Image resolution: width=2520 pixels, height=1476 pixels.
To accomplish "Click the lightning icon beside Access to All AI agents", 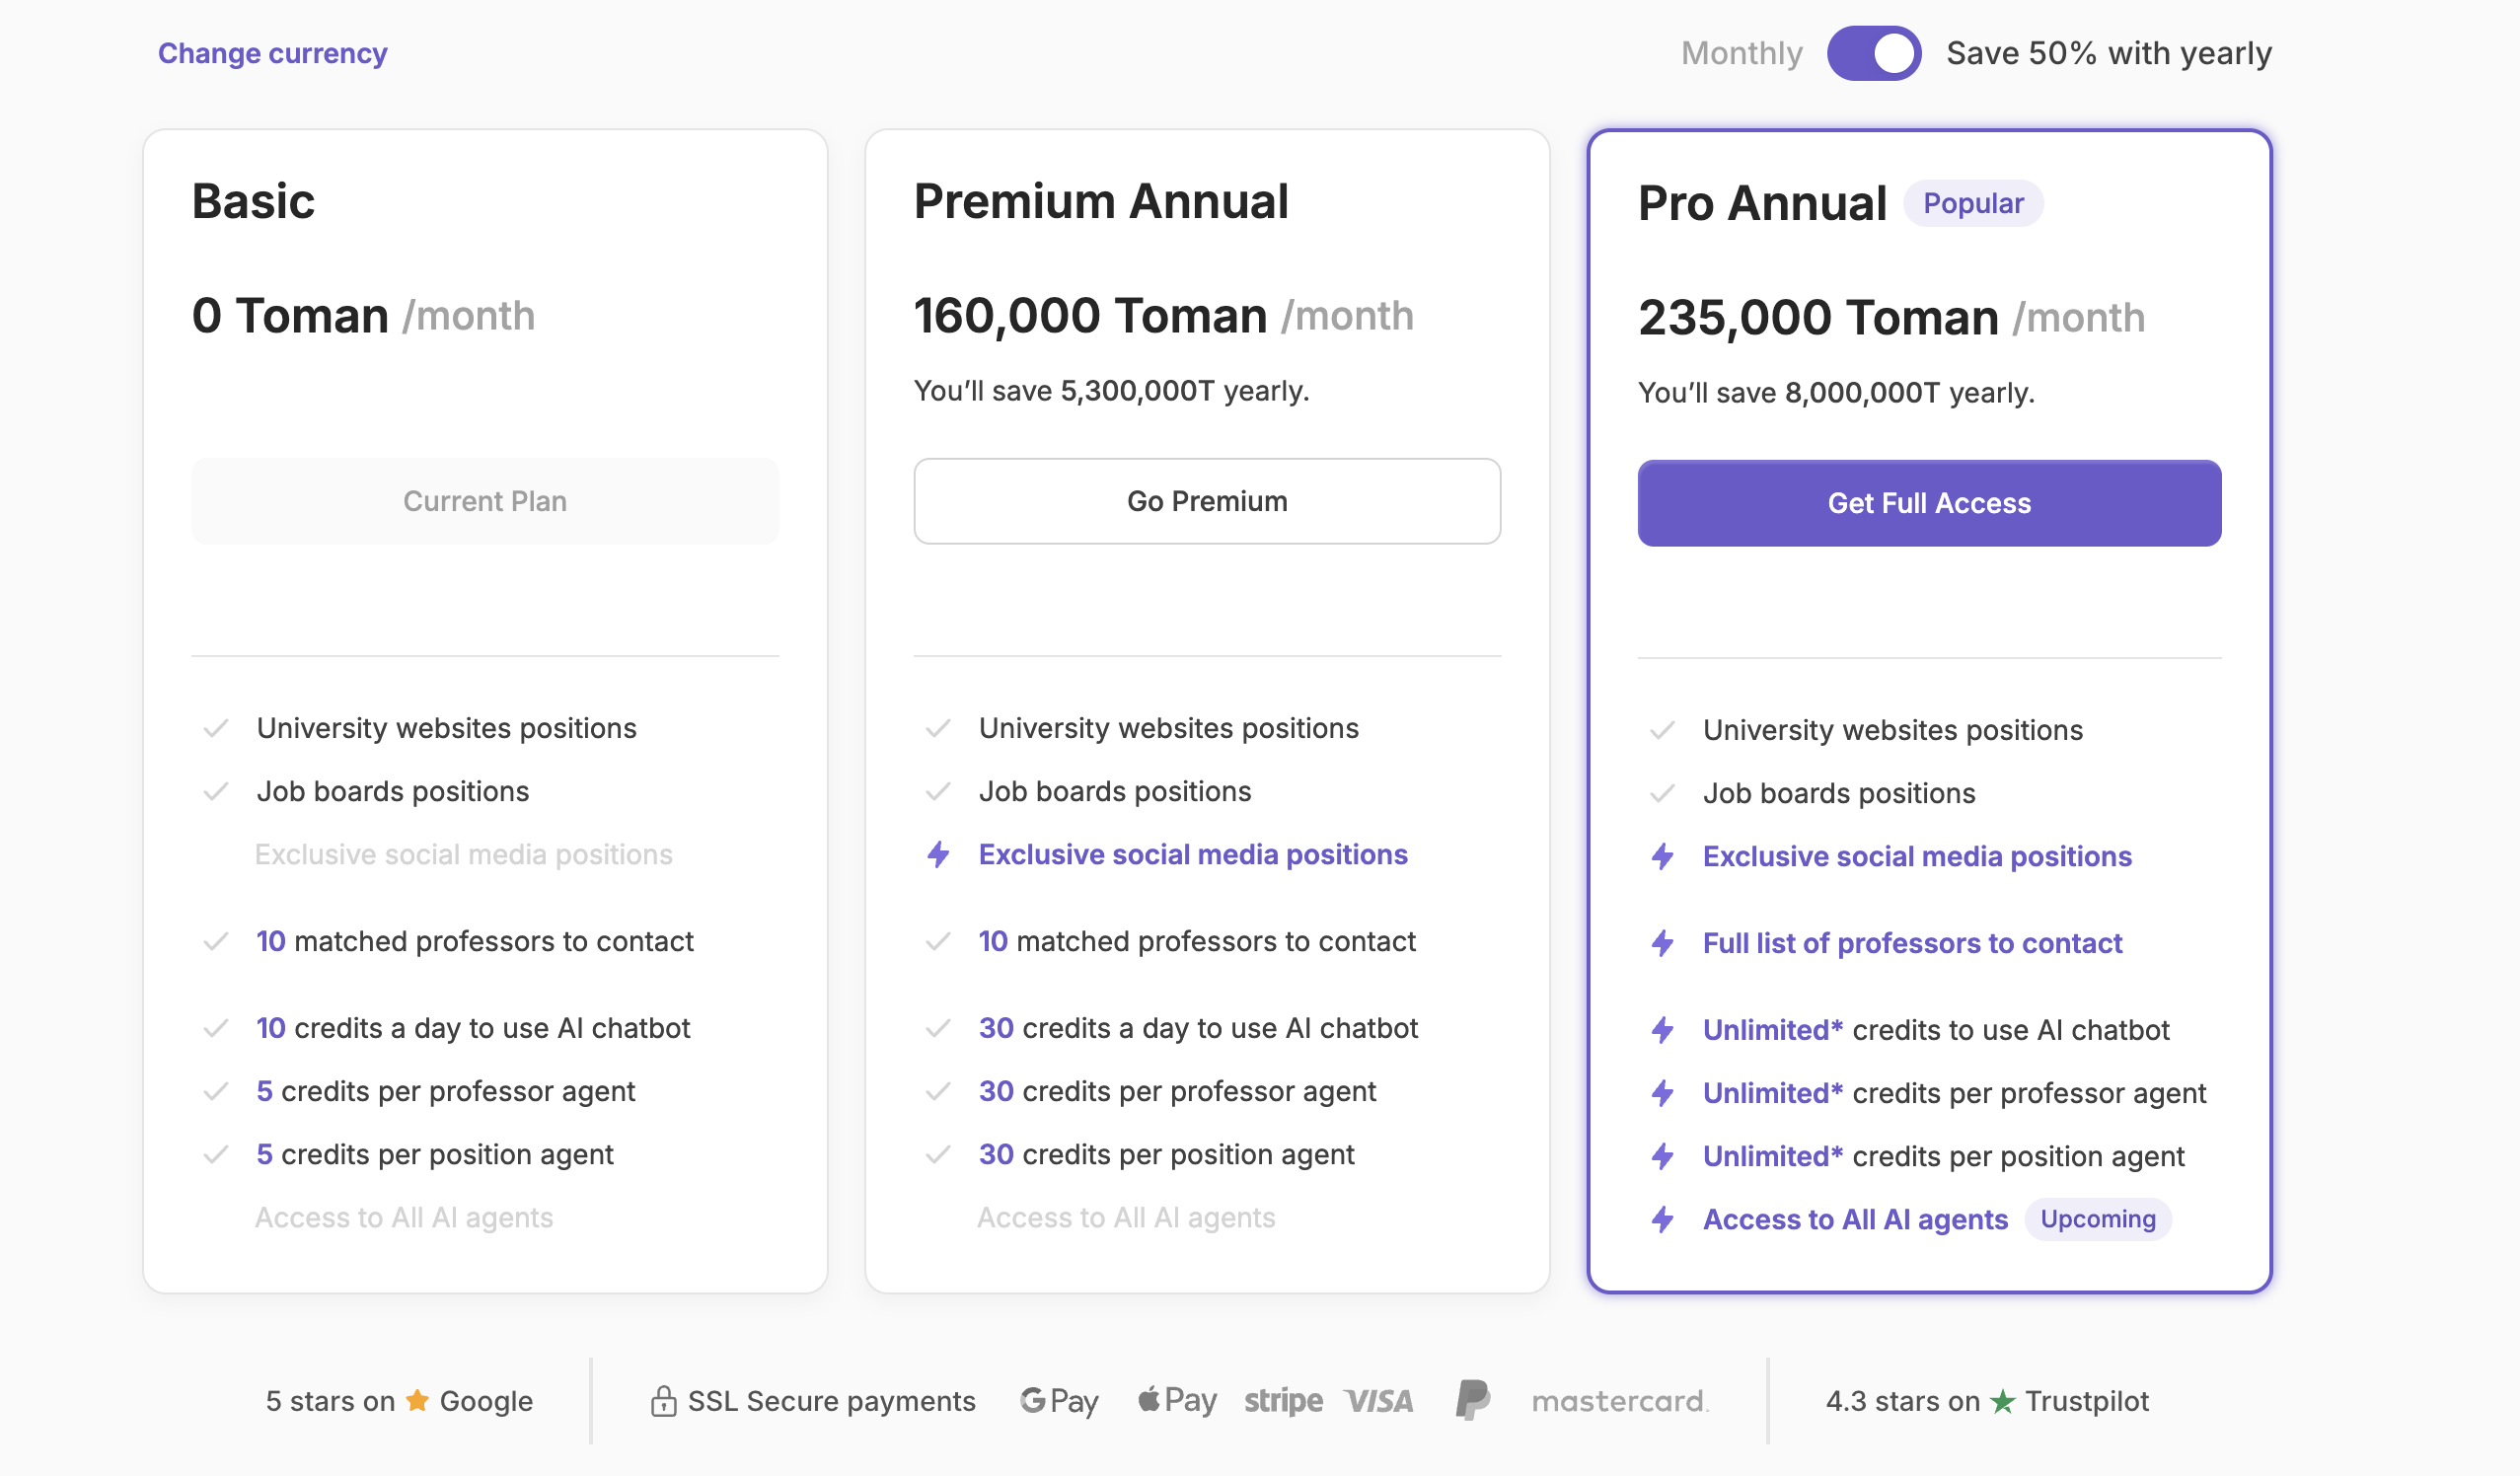I will (1662, 1219).
